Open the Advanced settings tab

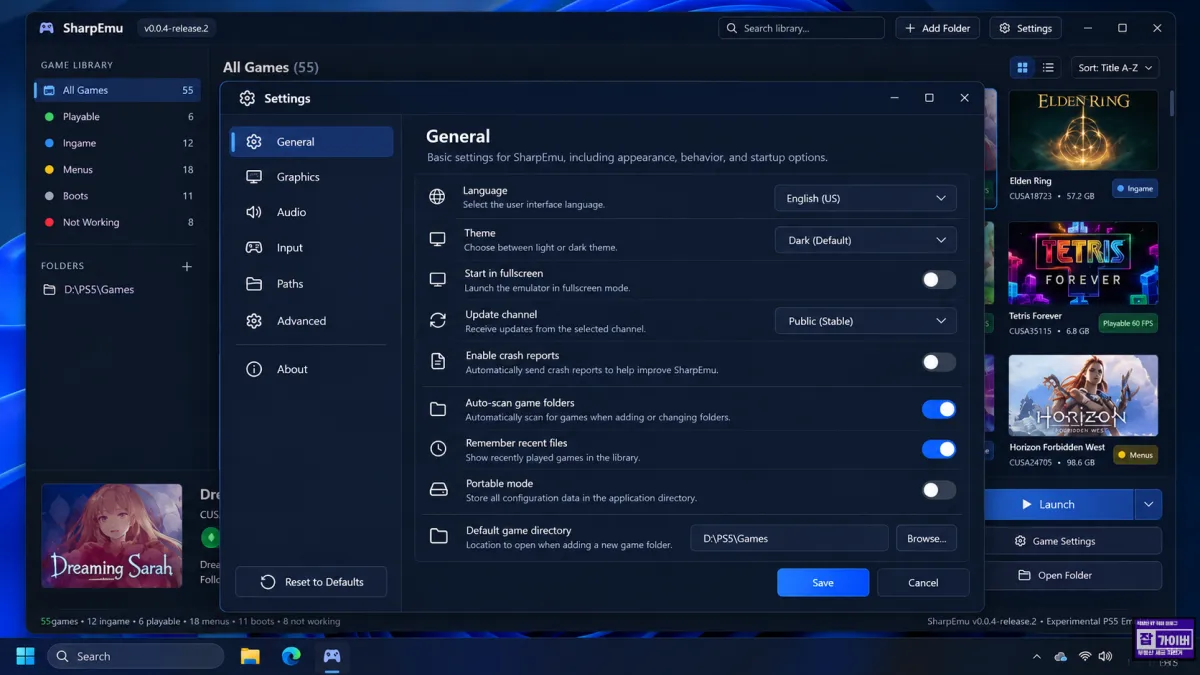[312, 321]
